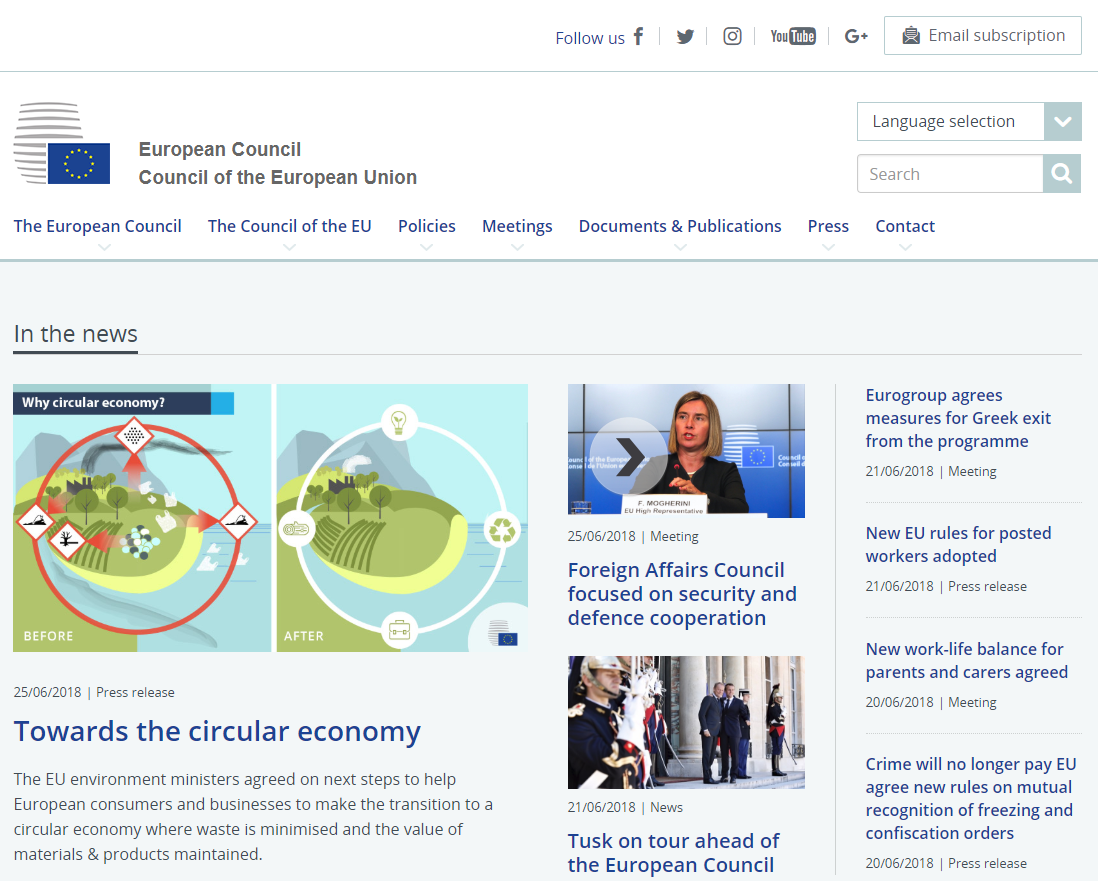
Task: Open the circular economy AFTER infographic
Action: (402, 518)
